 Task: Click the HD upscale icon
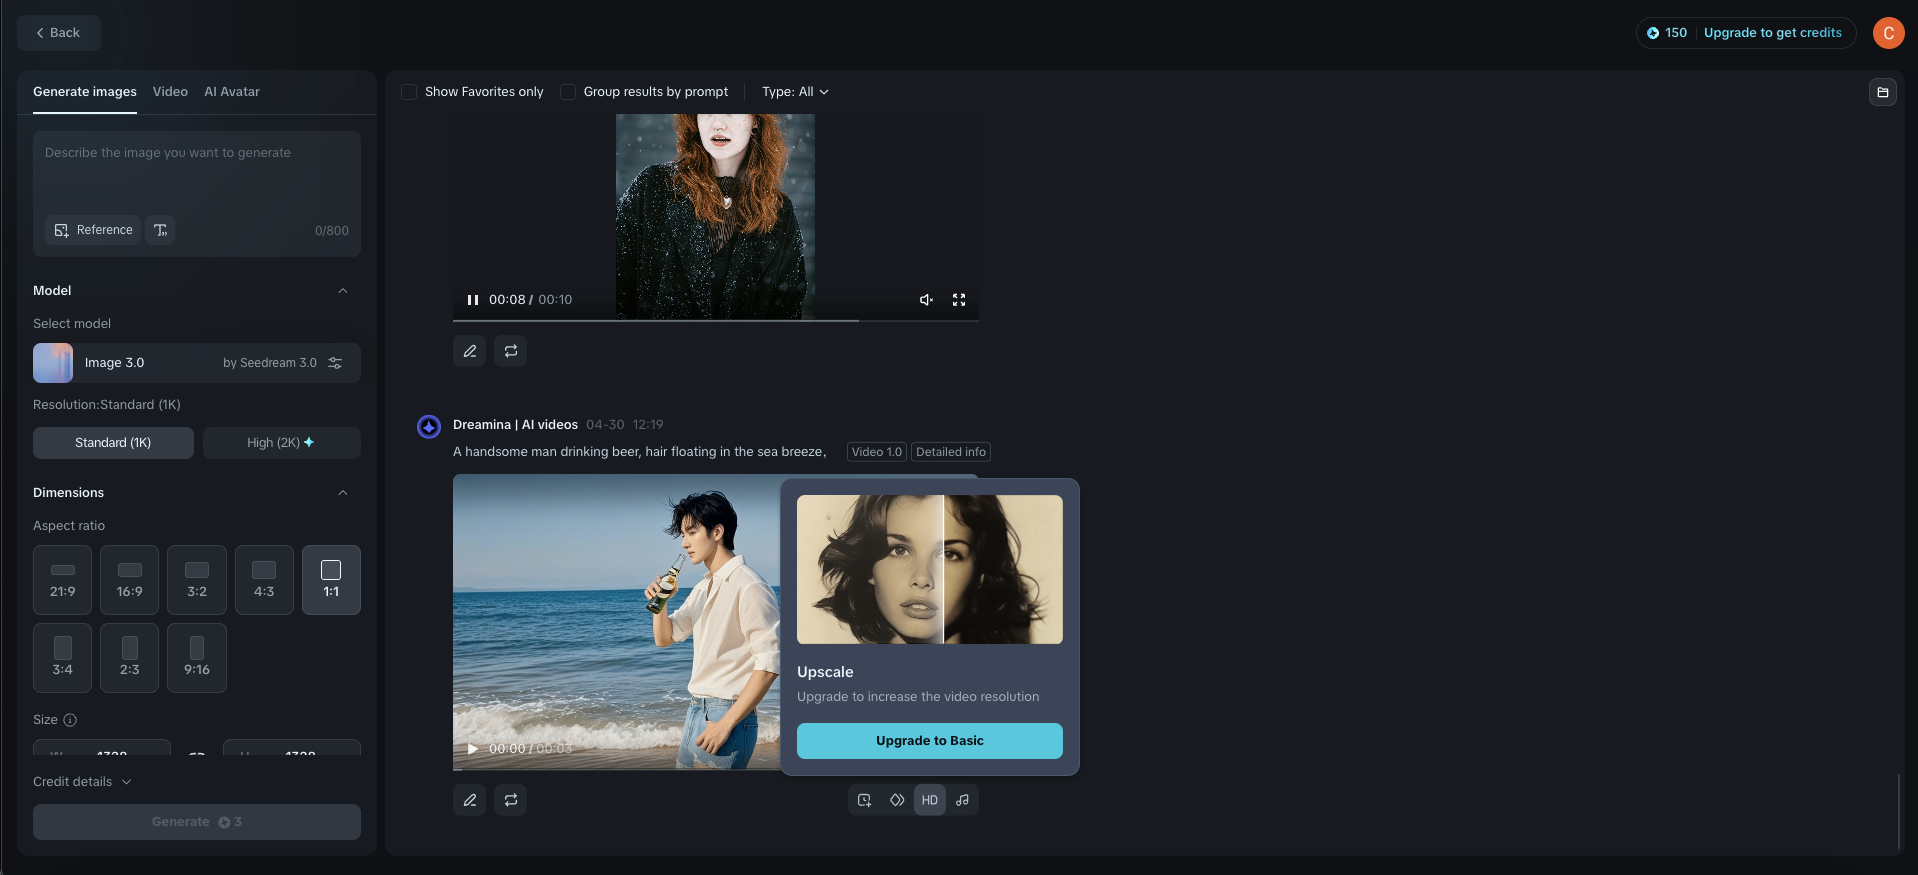930,800
